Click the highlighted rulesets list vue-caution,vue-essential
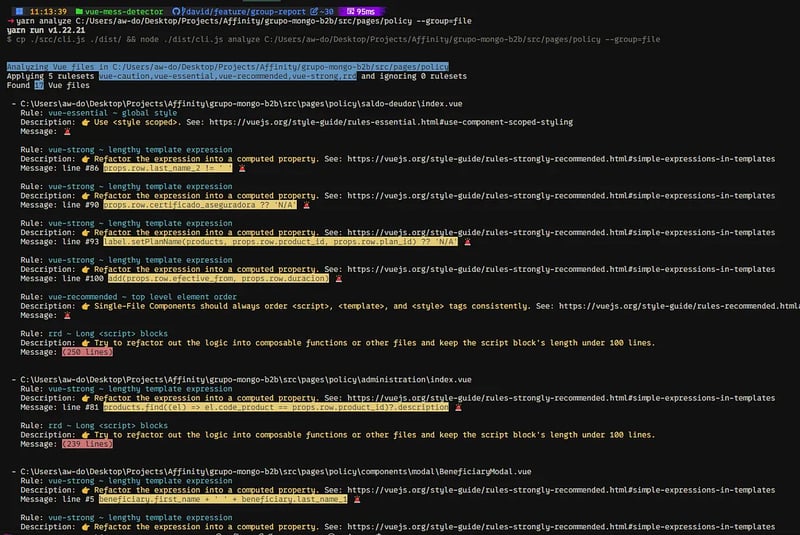Viewport: 800px width, 535px height. point(228,76)
